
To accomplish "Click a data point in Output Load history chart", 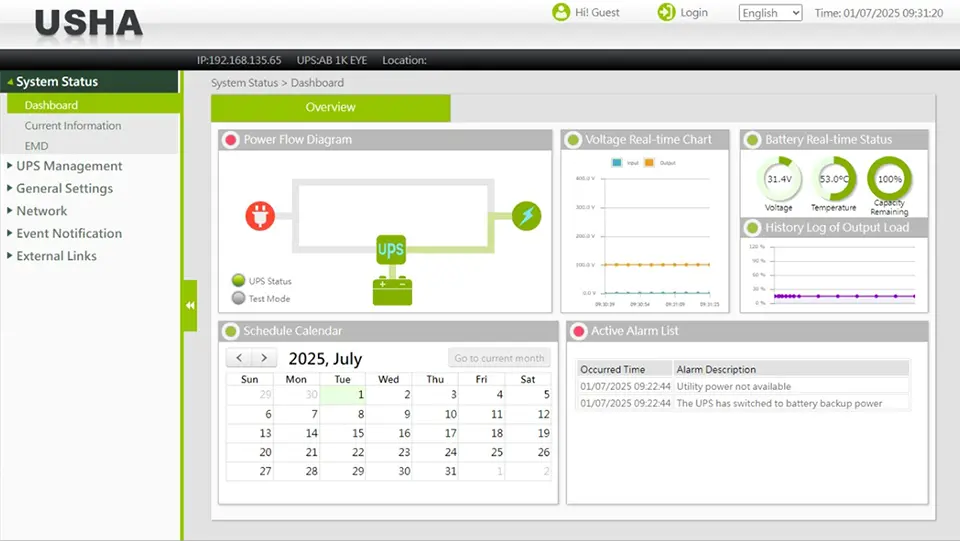I will coord(818,296).
